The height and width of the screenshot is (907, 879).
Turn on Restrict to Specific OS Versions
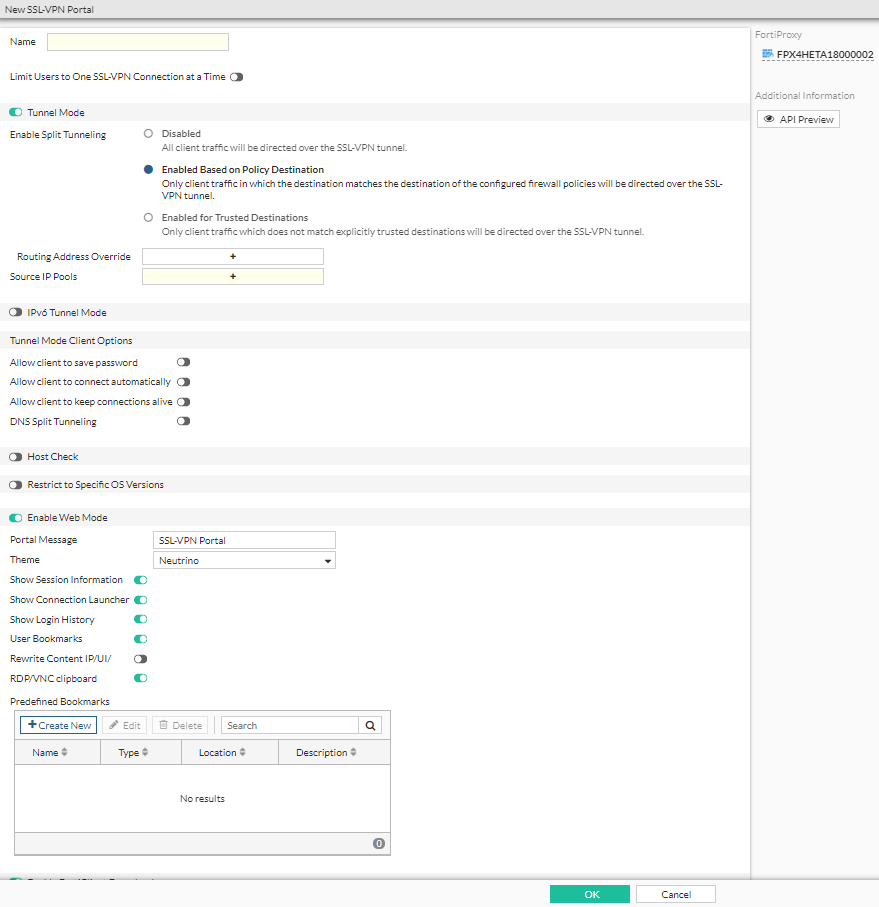tap(16, 485)
